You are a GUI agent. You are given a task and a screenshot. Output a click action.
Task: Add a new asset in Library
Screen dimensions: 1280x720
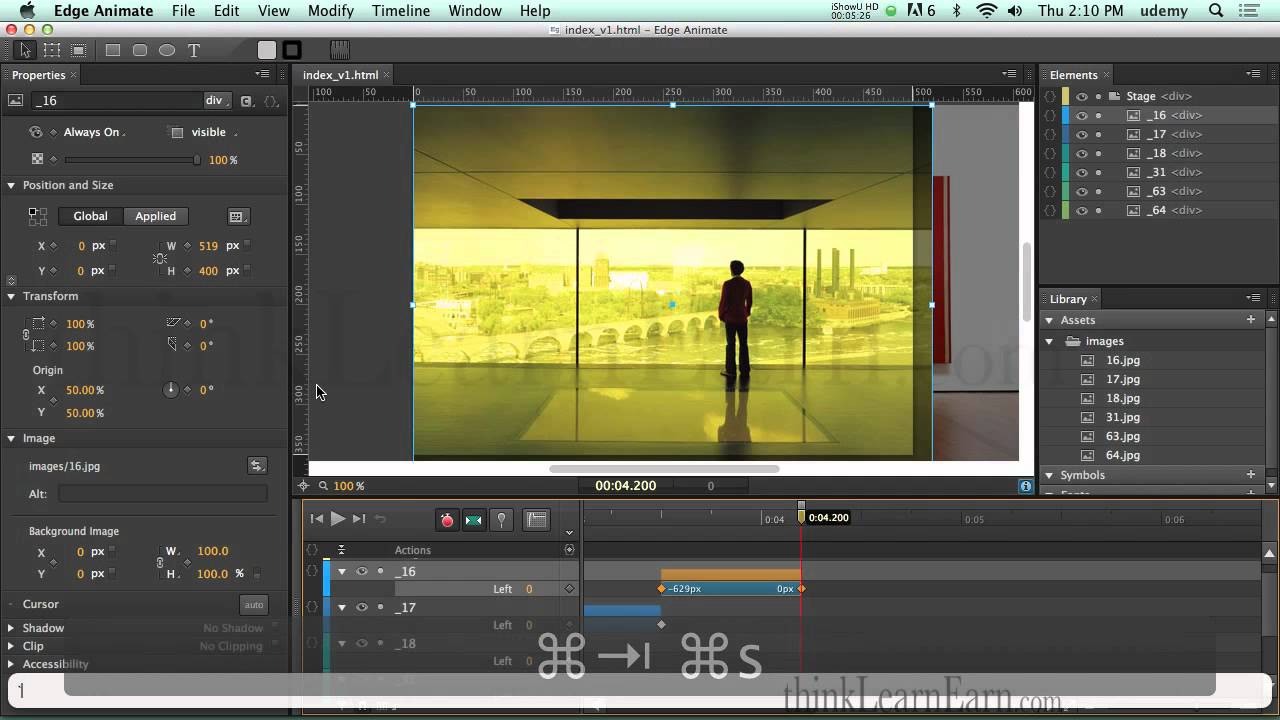coord(1251,320)
